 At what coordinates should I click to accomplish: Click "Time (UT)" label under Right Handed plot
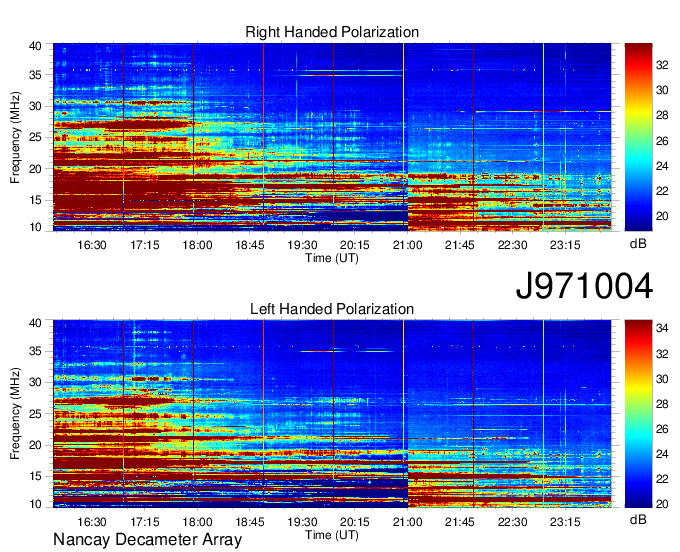(332, 258)
